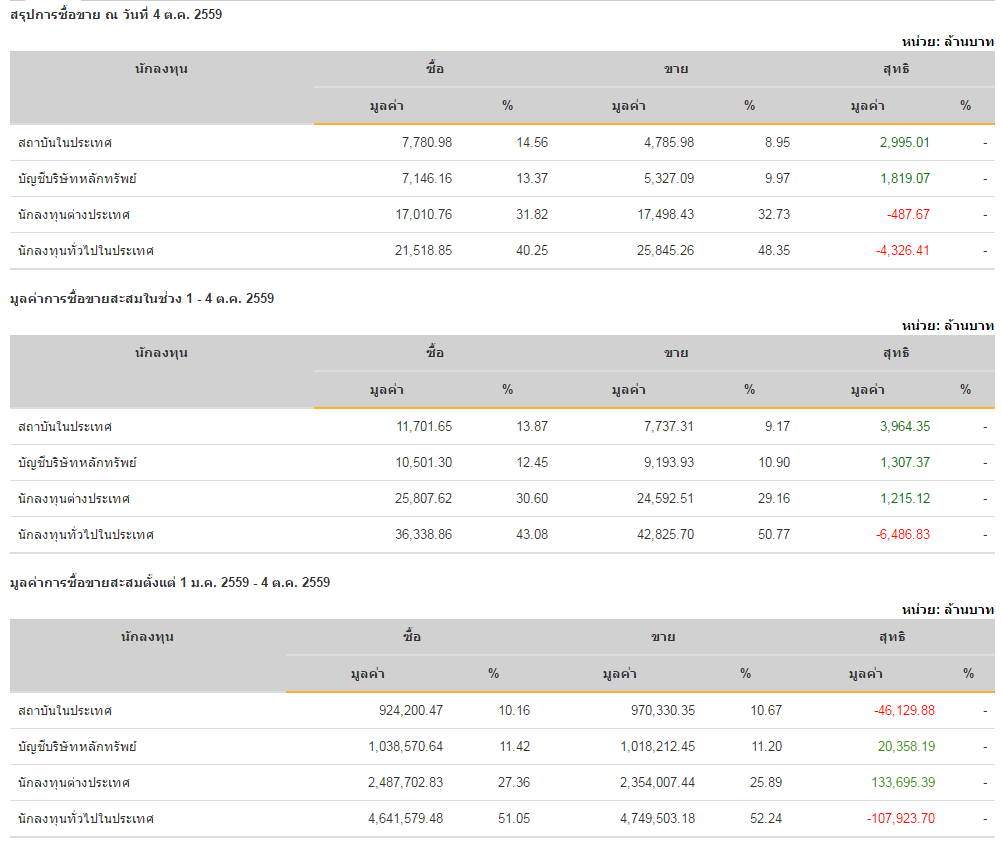Viewport: 1001px width, 842px height.
Task: Click "สถาบันในประเทศ" row with 11,701.65 buy value
Action: (65, 427)
